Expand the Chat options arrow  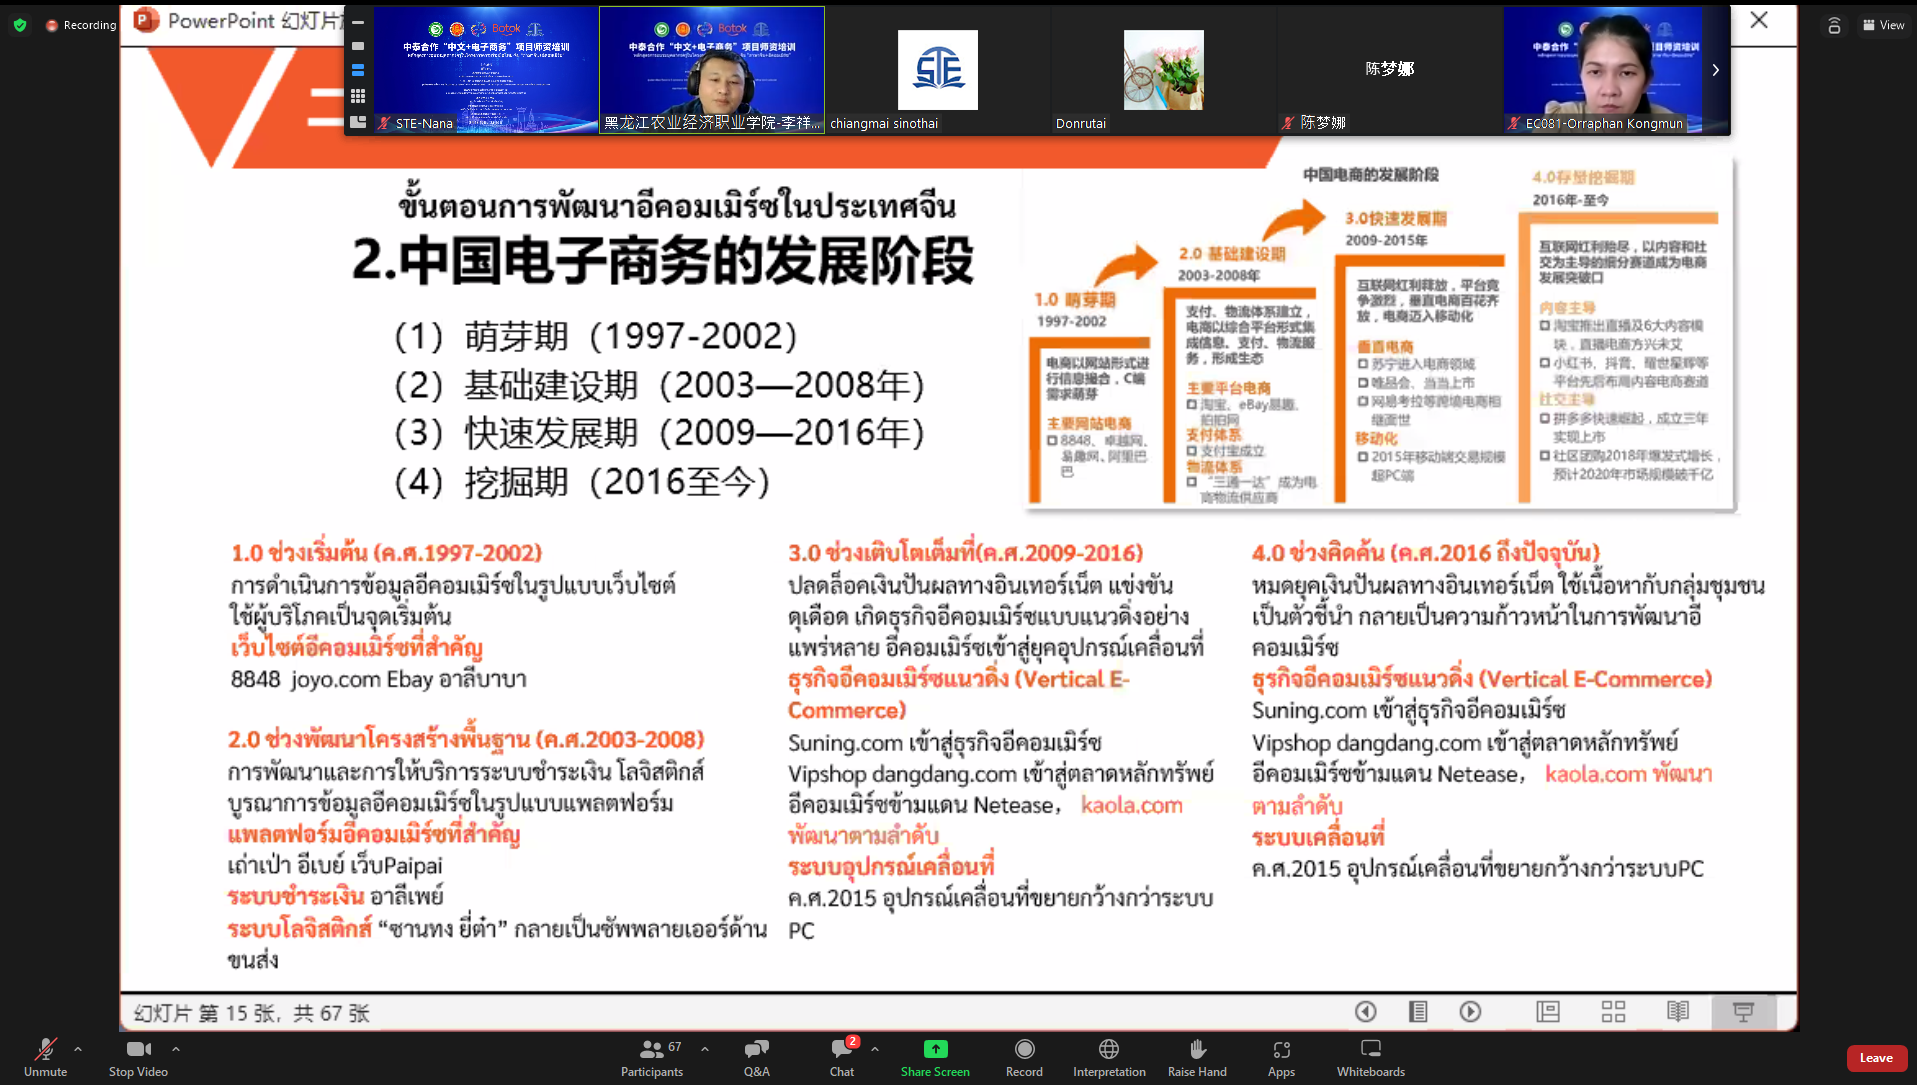click(x=875, y=1049)
